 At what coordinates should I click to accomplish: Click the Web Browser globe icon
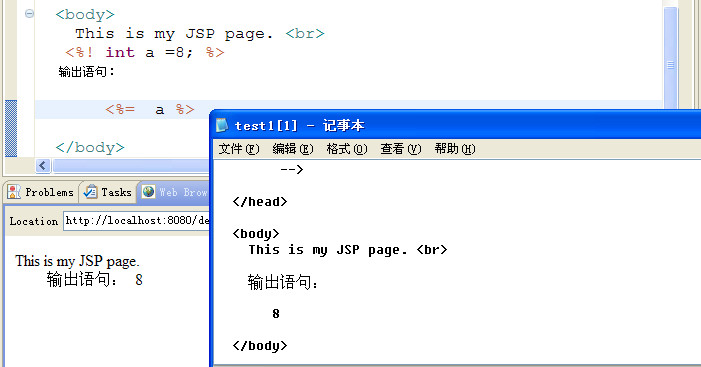point(148,192)
